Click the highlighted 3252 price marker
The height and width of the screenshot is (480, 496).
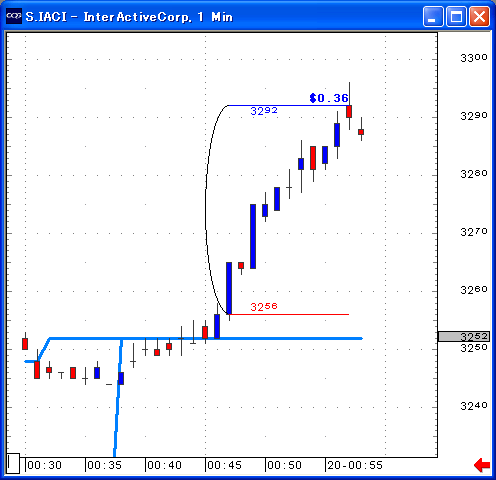(464, 336)
